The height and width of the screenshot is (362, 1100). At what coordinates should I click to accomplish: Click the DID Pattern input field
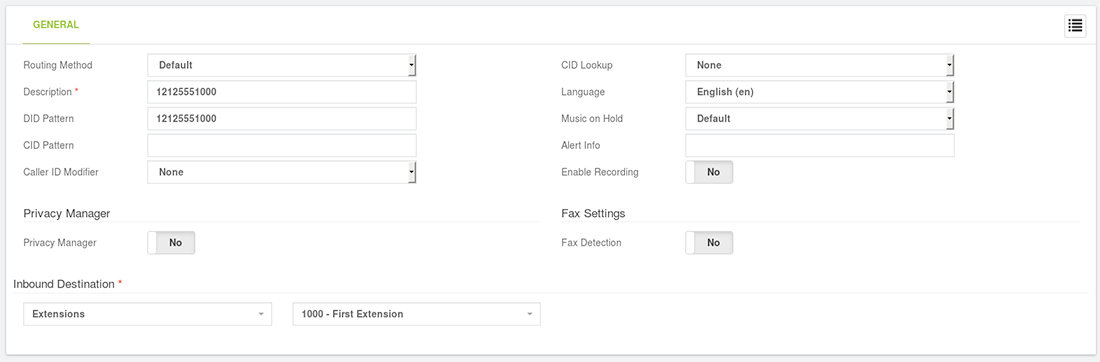click(282, 119)
